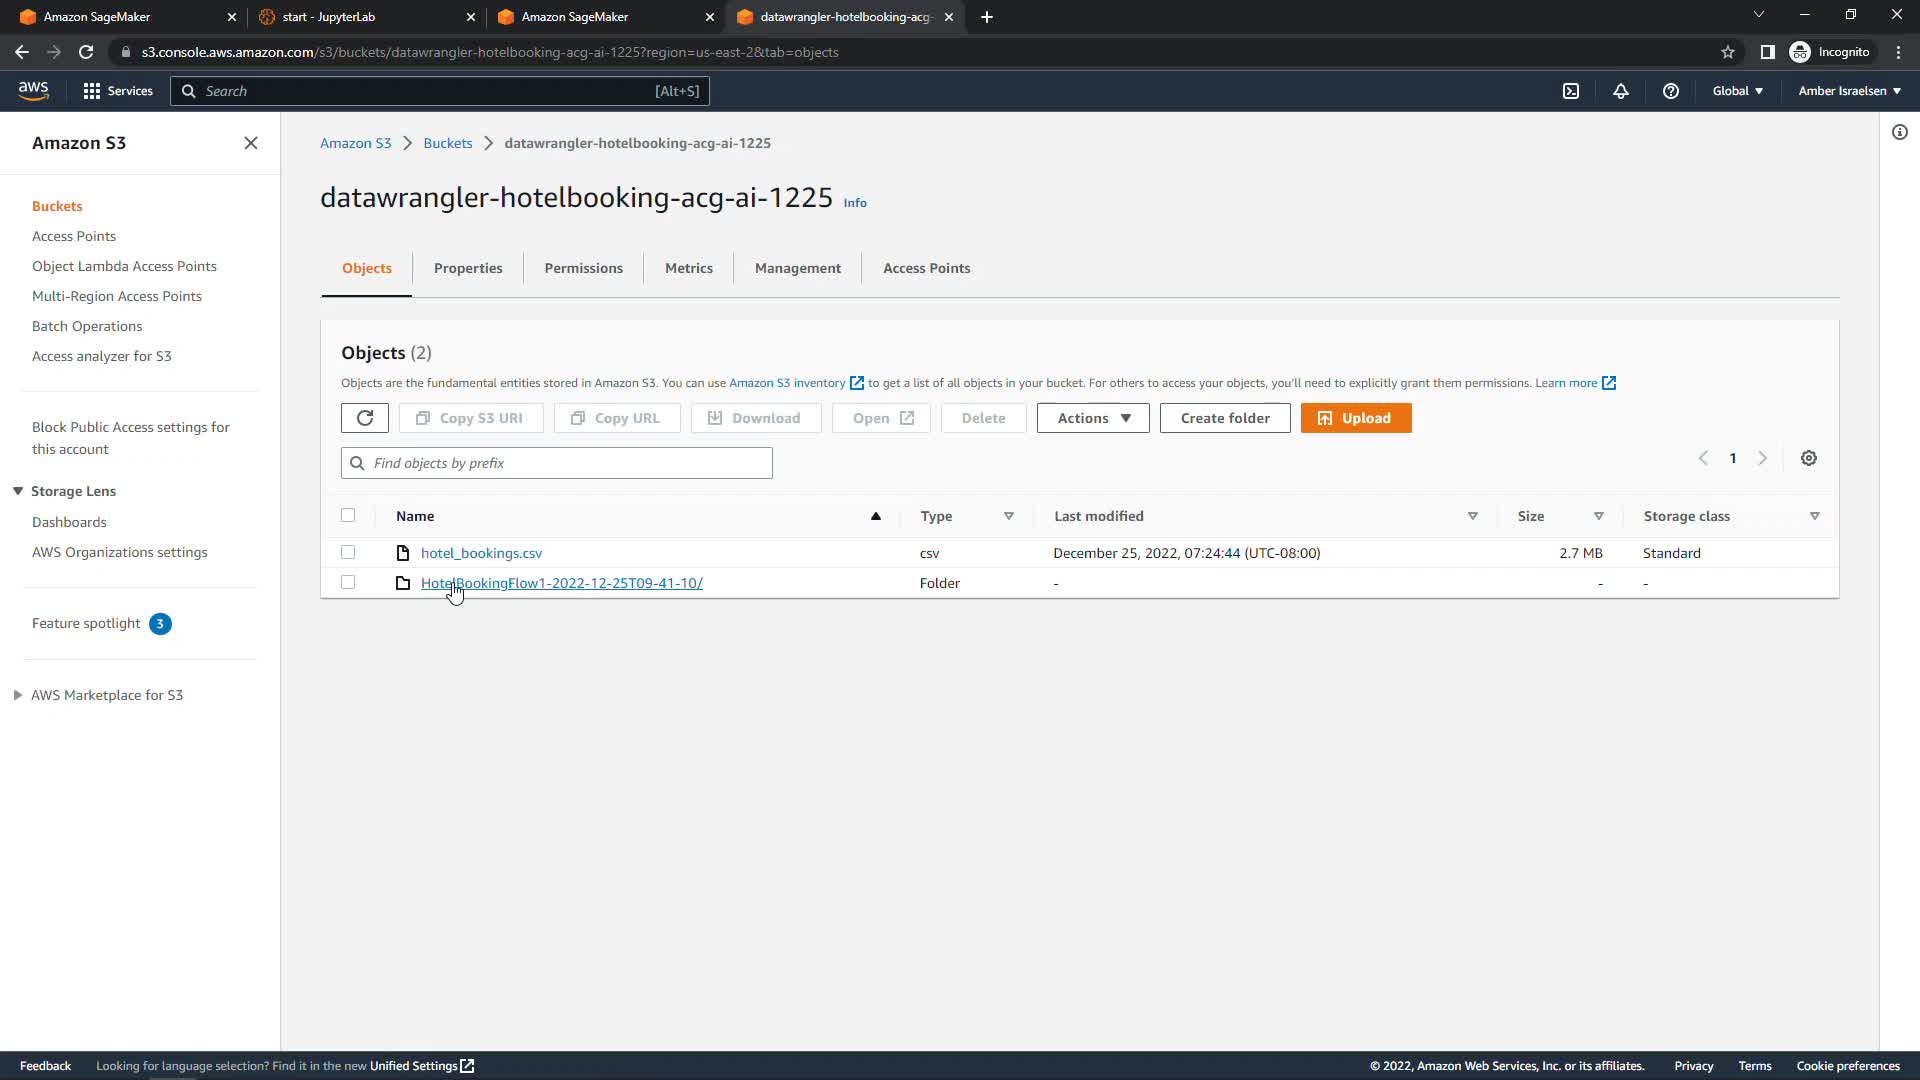Sort by the Size column arrow
The image size is (1920, 1080).
(x=1598, y=516)
